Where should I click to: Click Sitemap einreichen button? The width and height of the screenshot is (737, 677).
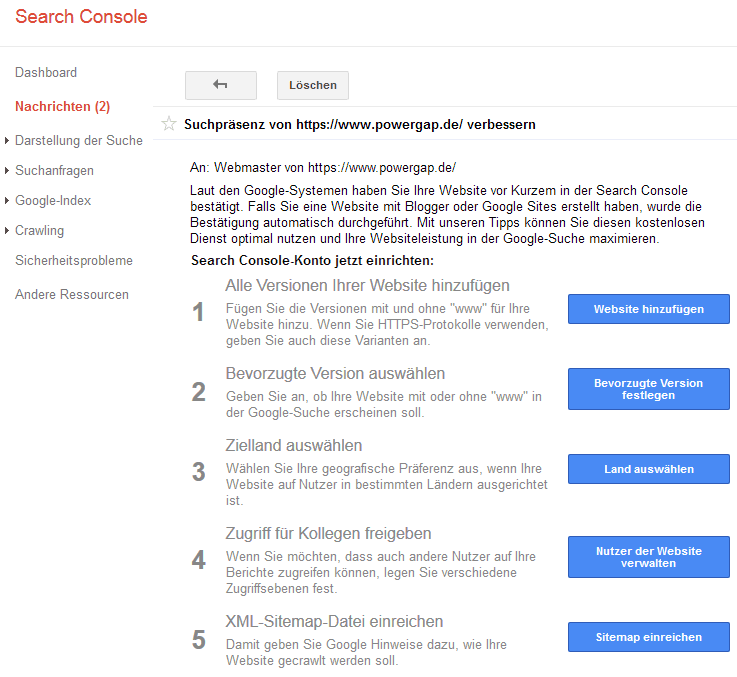click(x=649, y=637)
